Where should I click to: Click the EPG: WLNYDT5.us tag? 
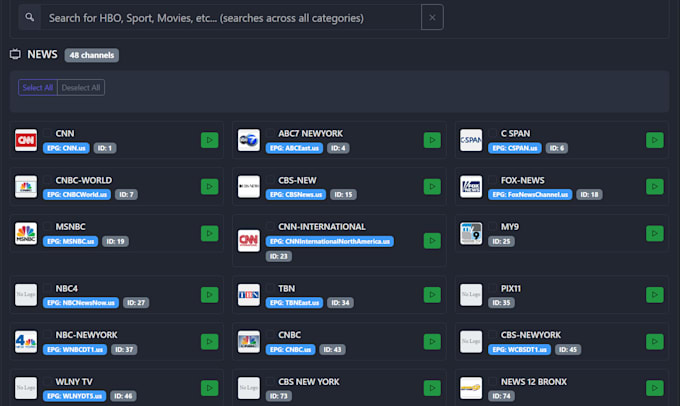pos(75,396)
